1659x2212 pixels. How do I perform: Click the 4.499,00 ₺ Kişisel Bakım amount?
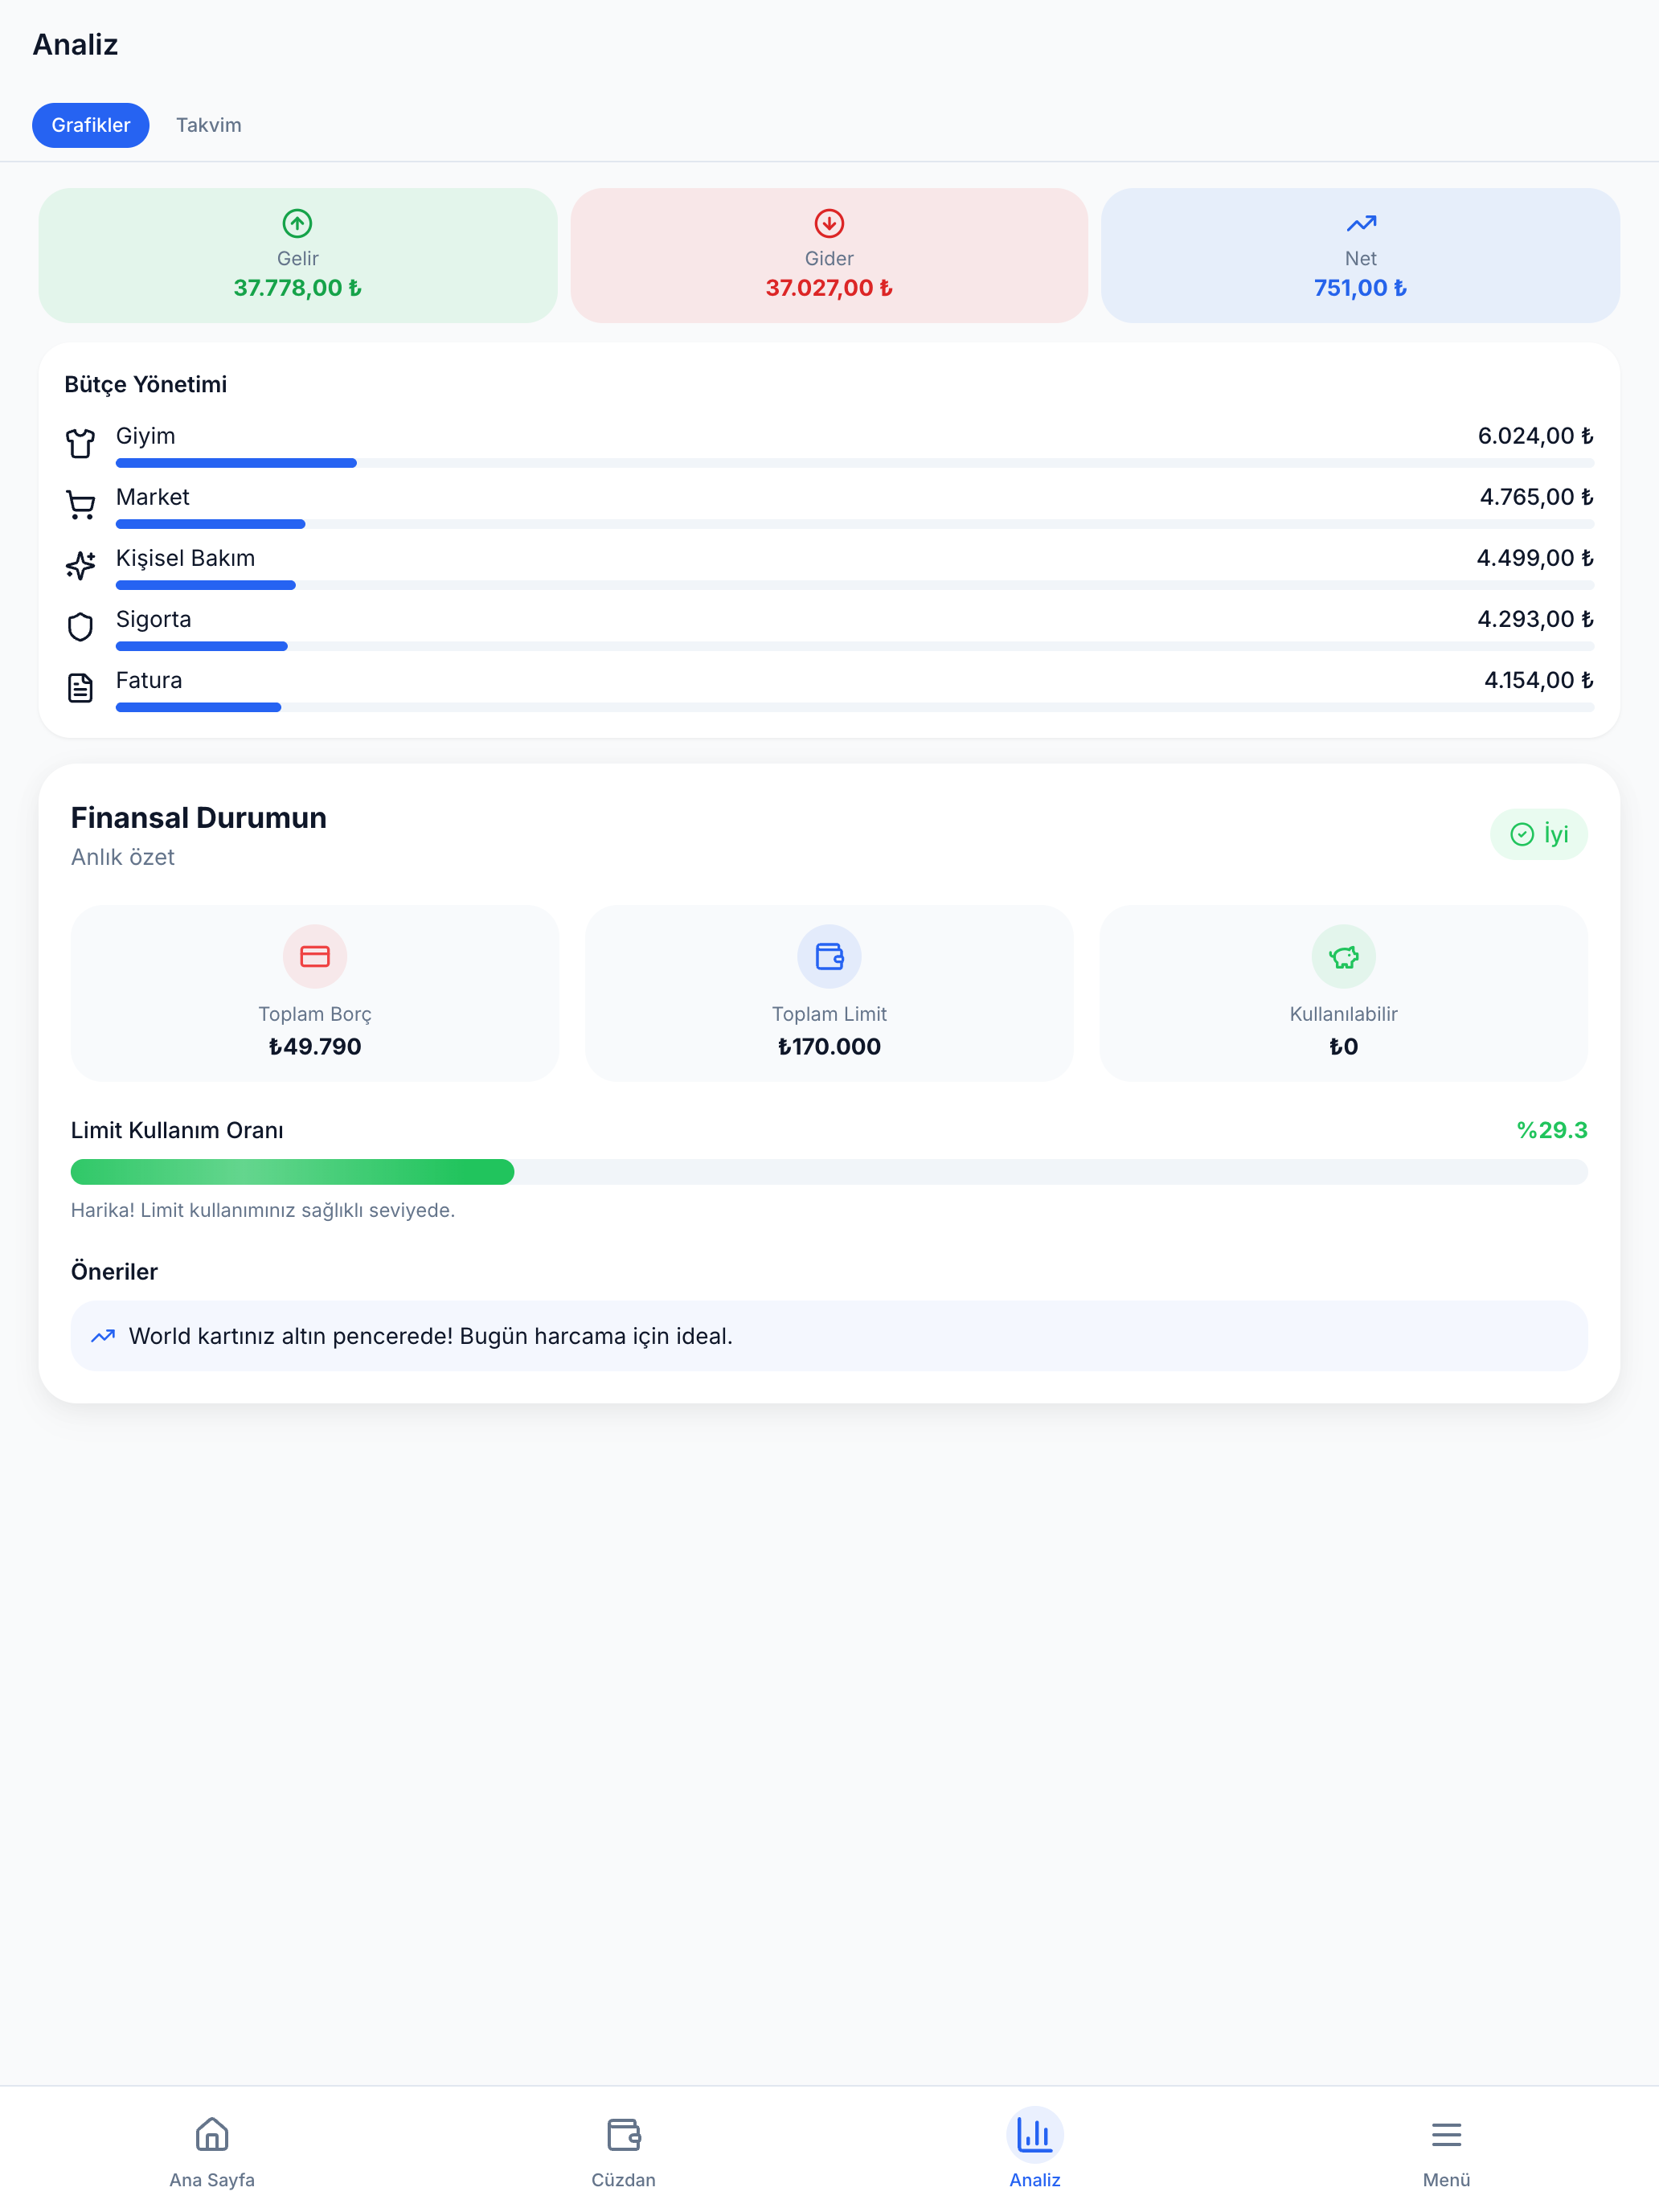point(1535,558)
